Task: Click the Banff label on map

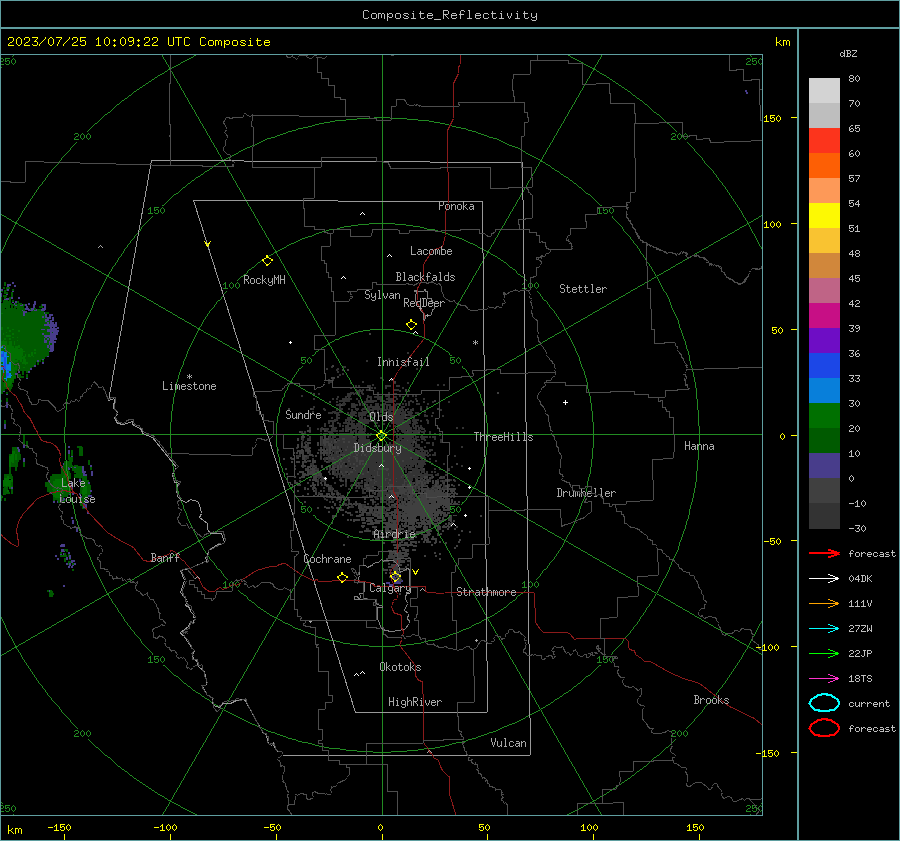Action: click(x=165, y=557)
